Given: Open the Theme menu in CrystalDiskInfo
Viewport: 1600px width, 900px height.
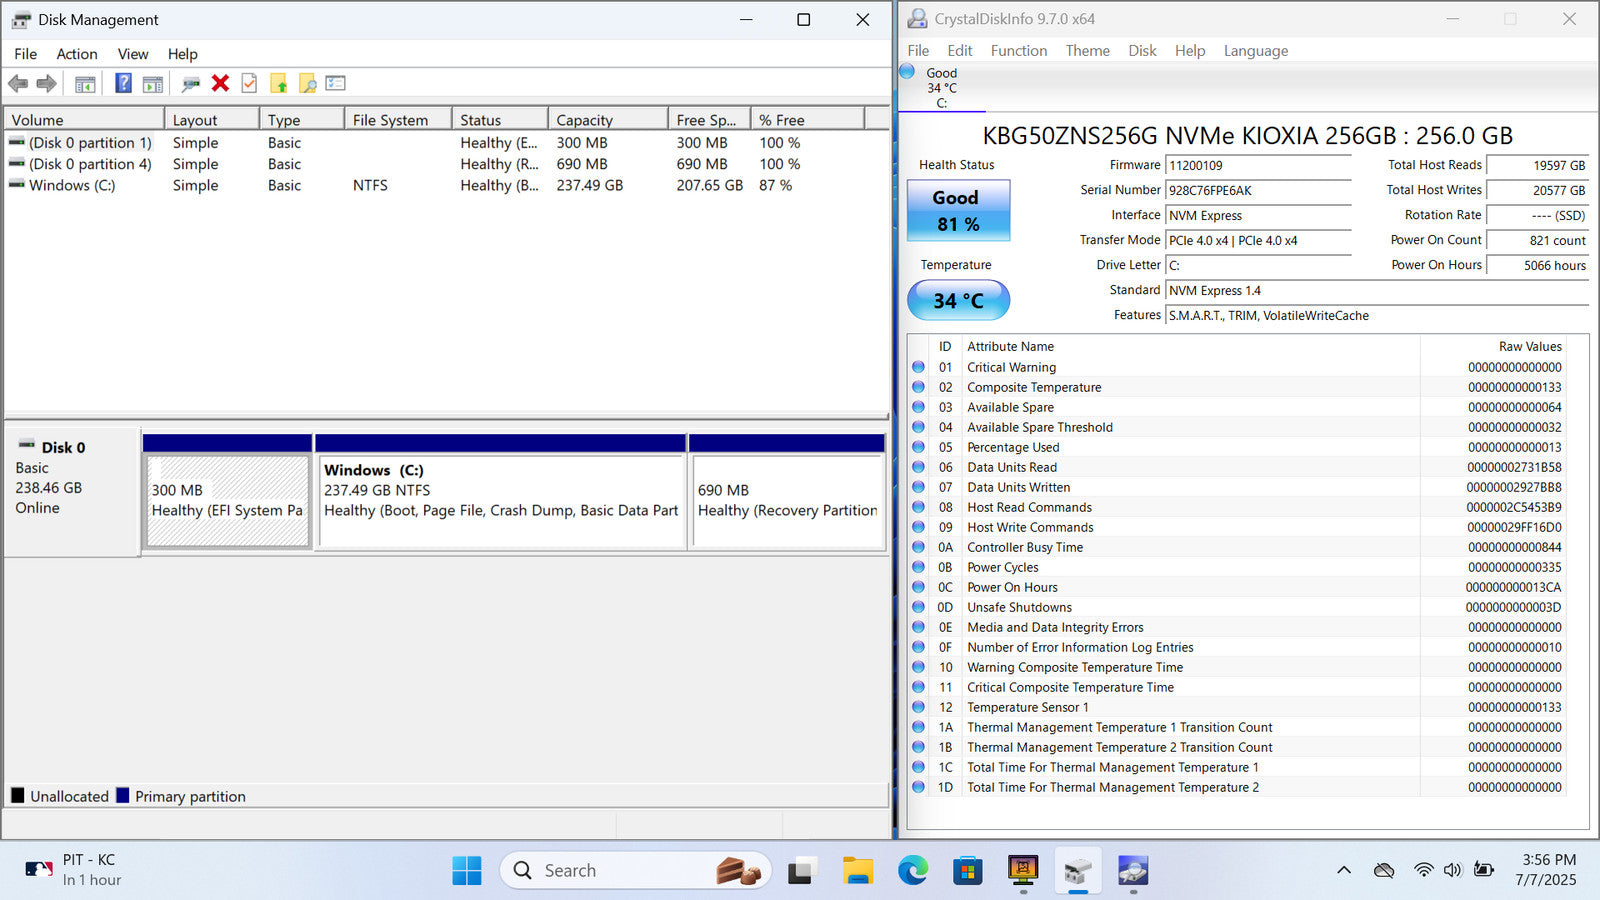Looking at the screenshot, I should [1087, 51].
